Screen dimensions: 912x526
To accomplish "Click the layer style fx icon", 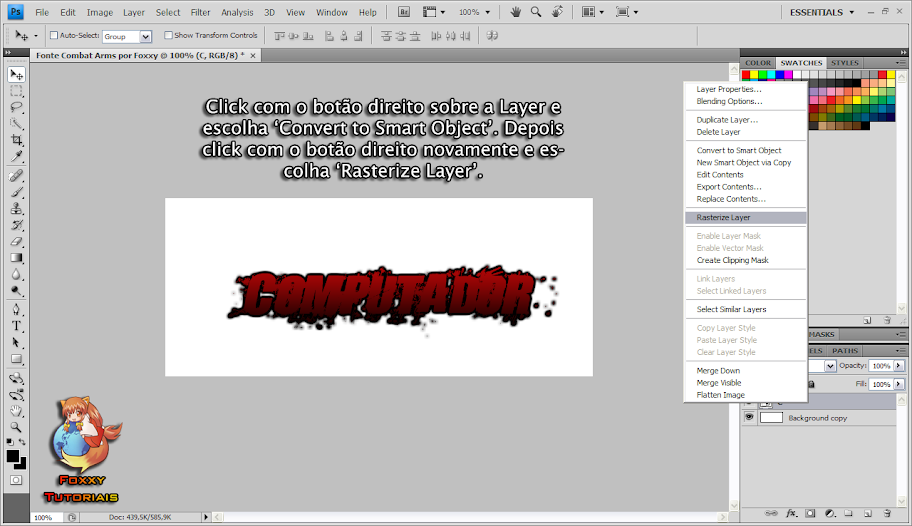I will (791, 512).
